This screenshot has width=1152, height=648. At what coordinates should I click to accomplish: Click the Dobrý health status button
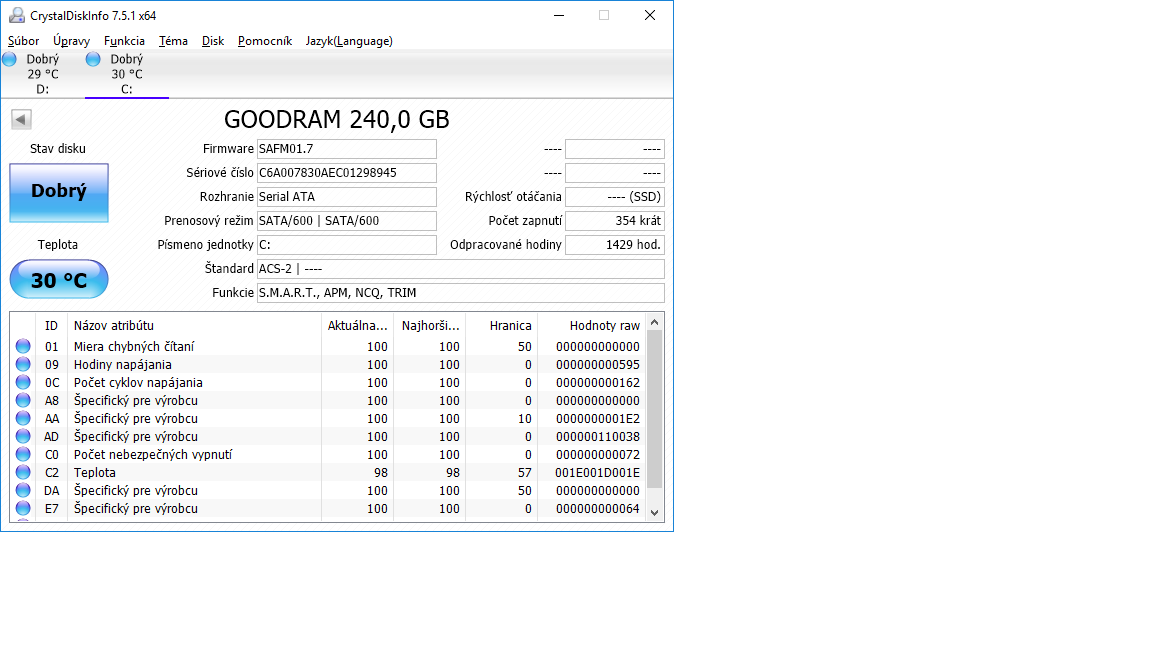[x=59, y=192]
